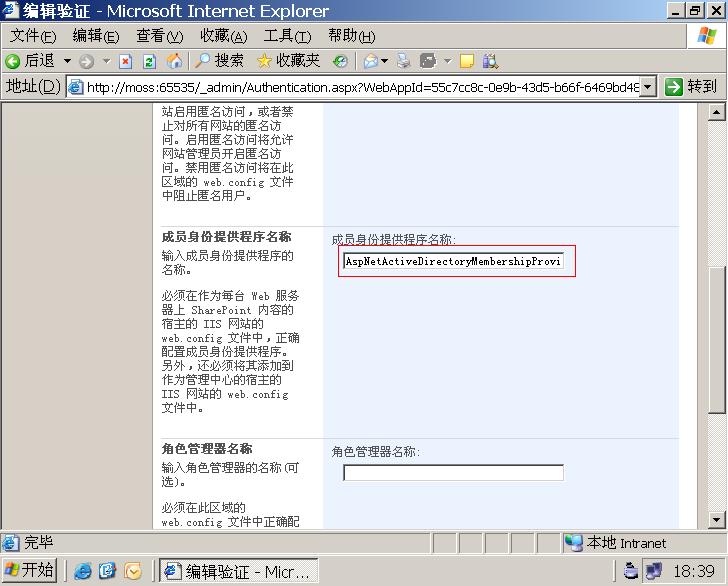Image resolution: width=728 pixels, height=586 pixels.
Task: Restore down the Internet Explorer window
Action: click(x=696, y=10)
